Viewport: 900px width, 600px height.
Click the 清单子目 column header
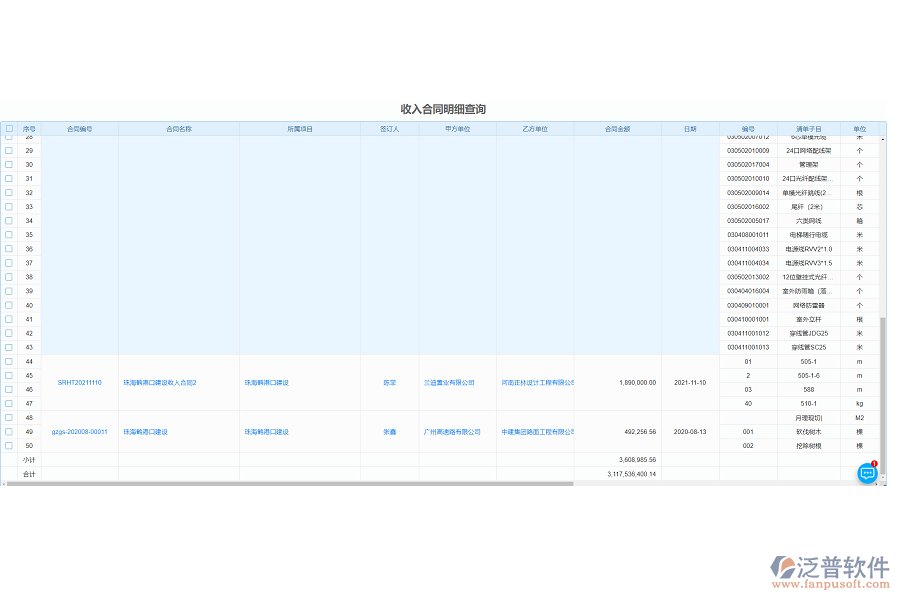point(809,129)
